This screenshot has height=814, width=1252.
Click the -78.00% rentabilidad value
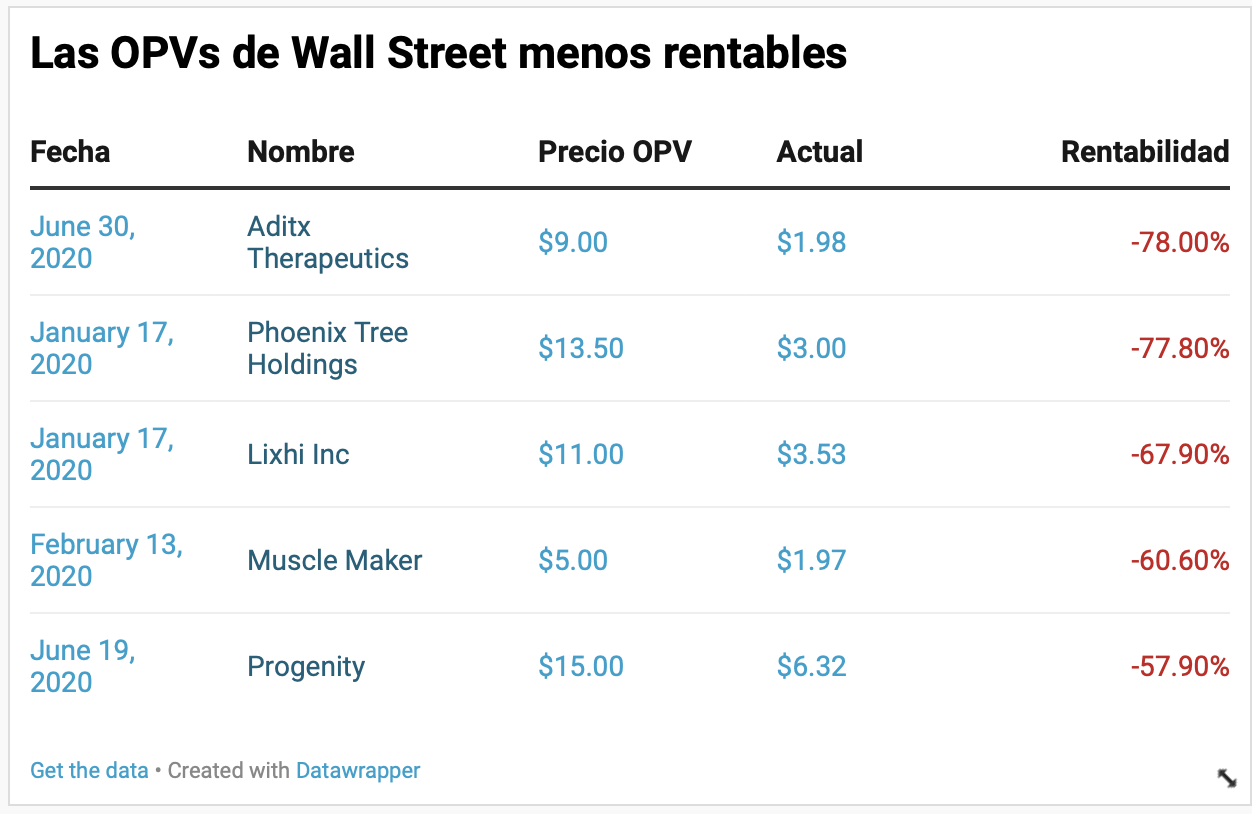point(1180,243)
